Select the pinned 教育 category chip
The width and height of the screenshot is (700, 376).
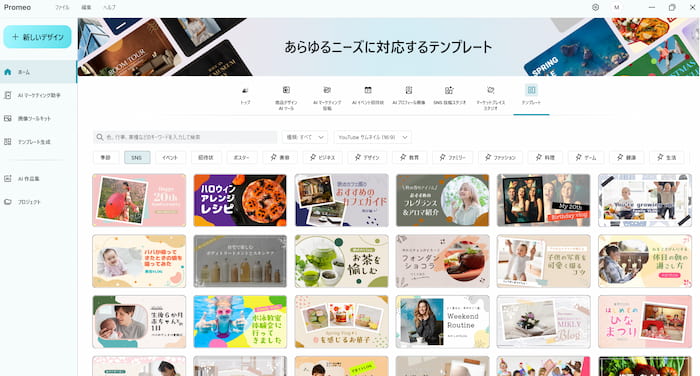click(x=409, y=158)
